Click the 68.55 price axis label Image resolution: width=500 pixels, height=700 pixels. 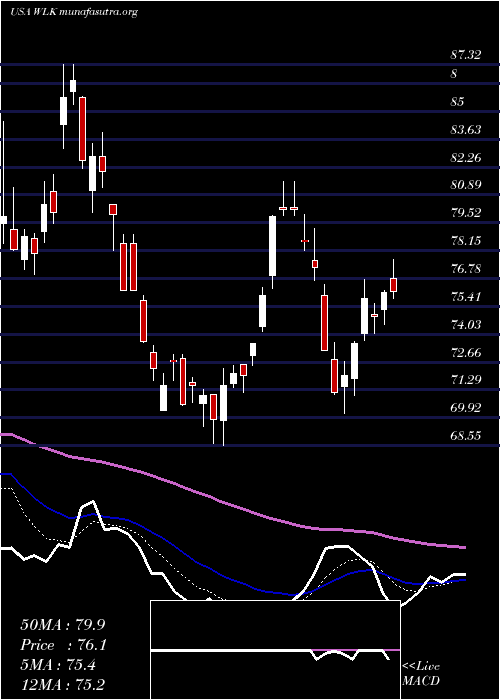point(466,435)
